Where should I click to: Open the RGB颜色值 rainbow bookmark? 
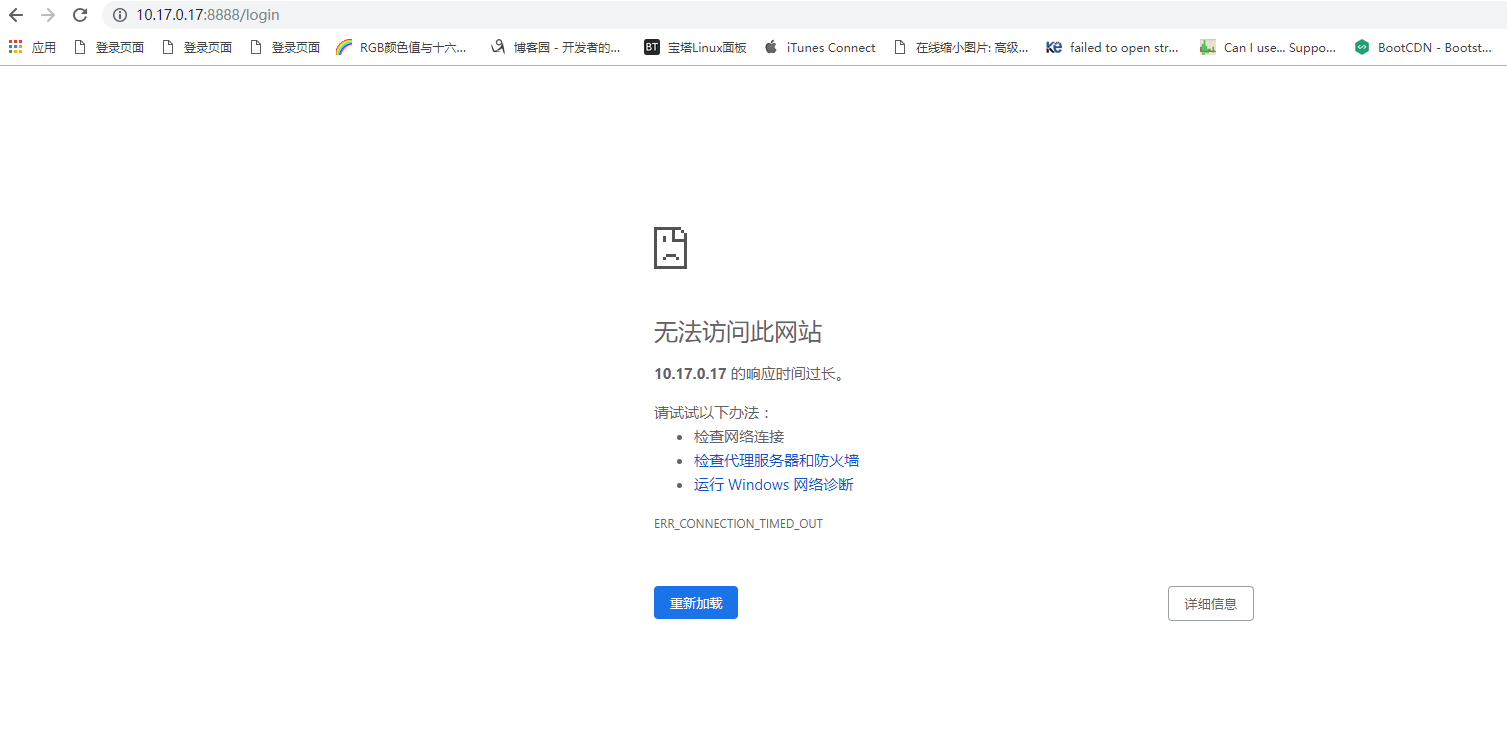tap(402, 47)
